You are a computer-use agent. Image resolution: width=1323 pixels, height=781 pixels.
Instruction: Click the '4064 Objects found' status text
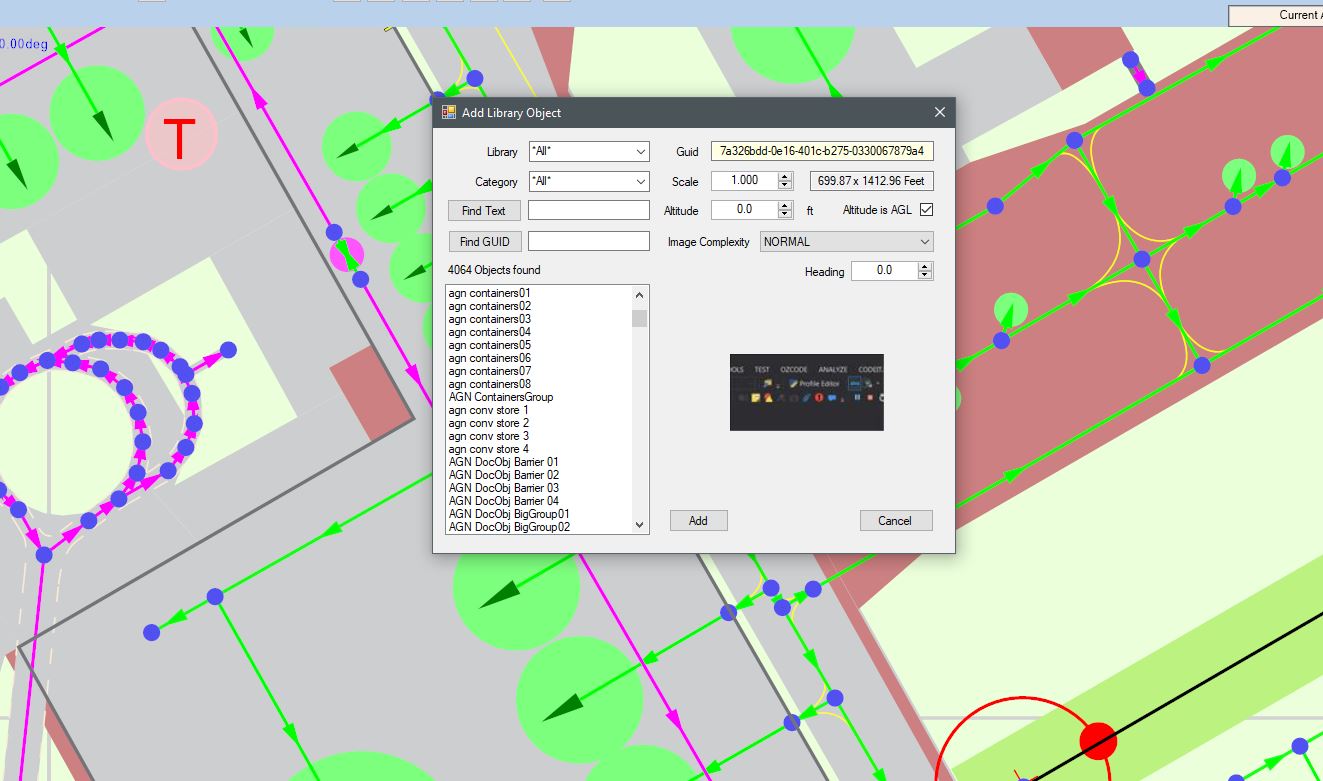[494, 270]
